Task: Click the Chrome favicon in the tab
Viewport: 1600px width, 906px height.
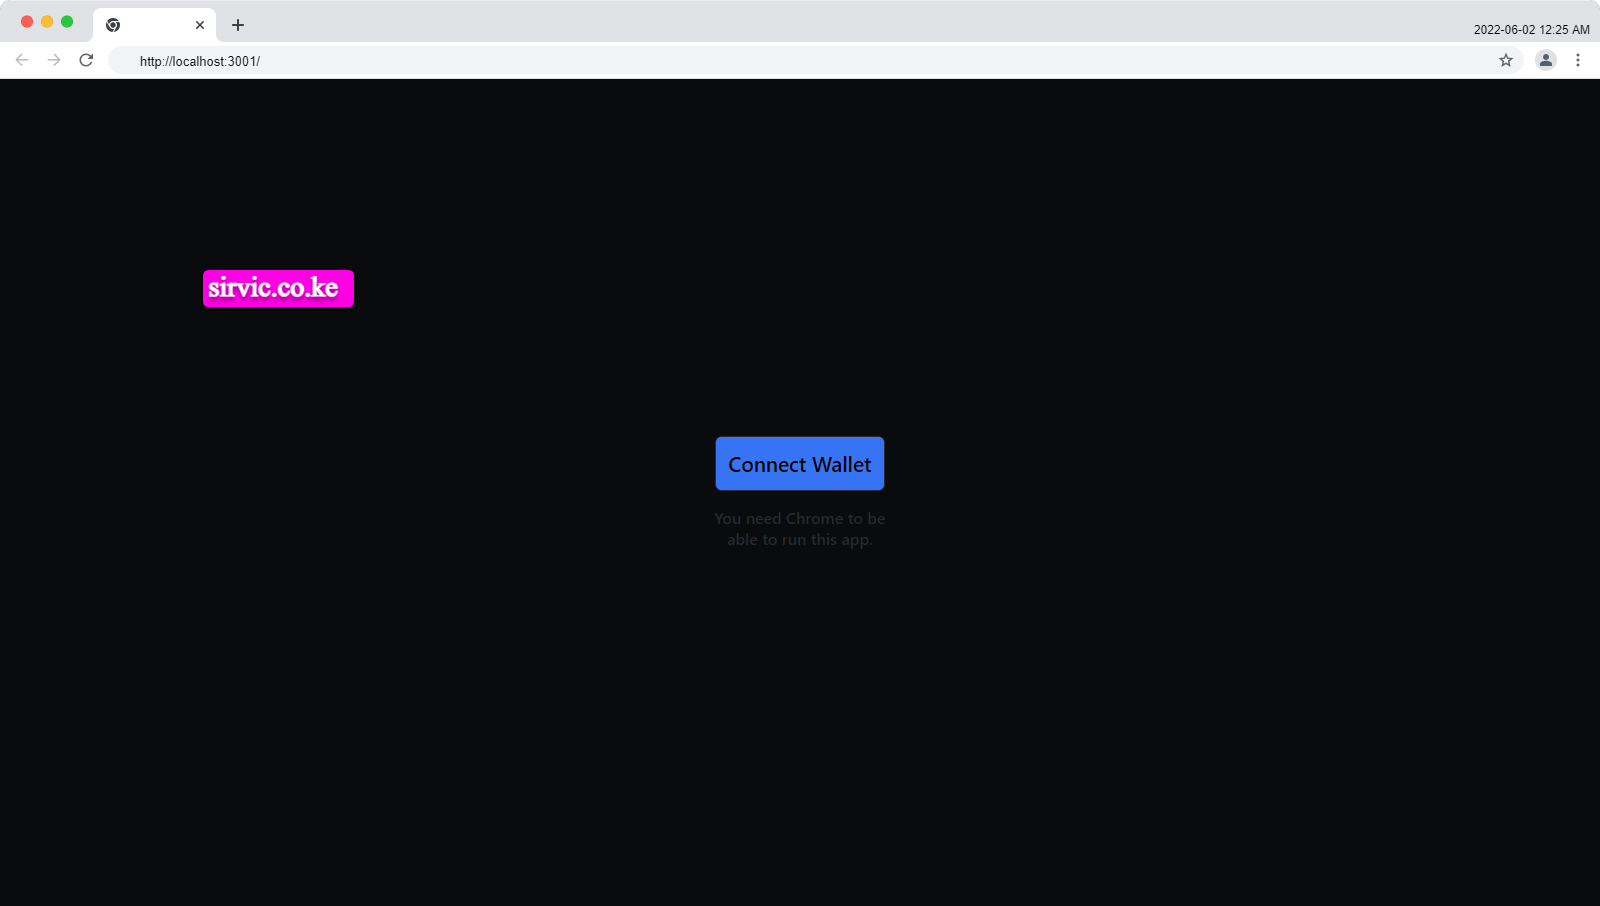Action: pyautogui.click(x=113, y=25)
